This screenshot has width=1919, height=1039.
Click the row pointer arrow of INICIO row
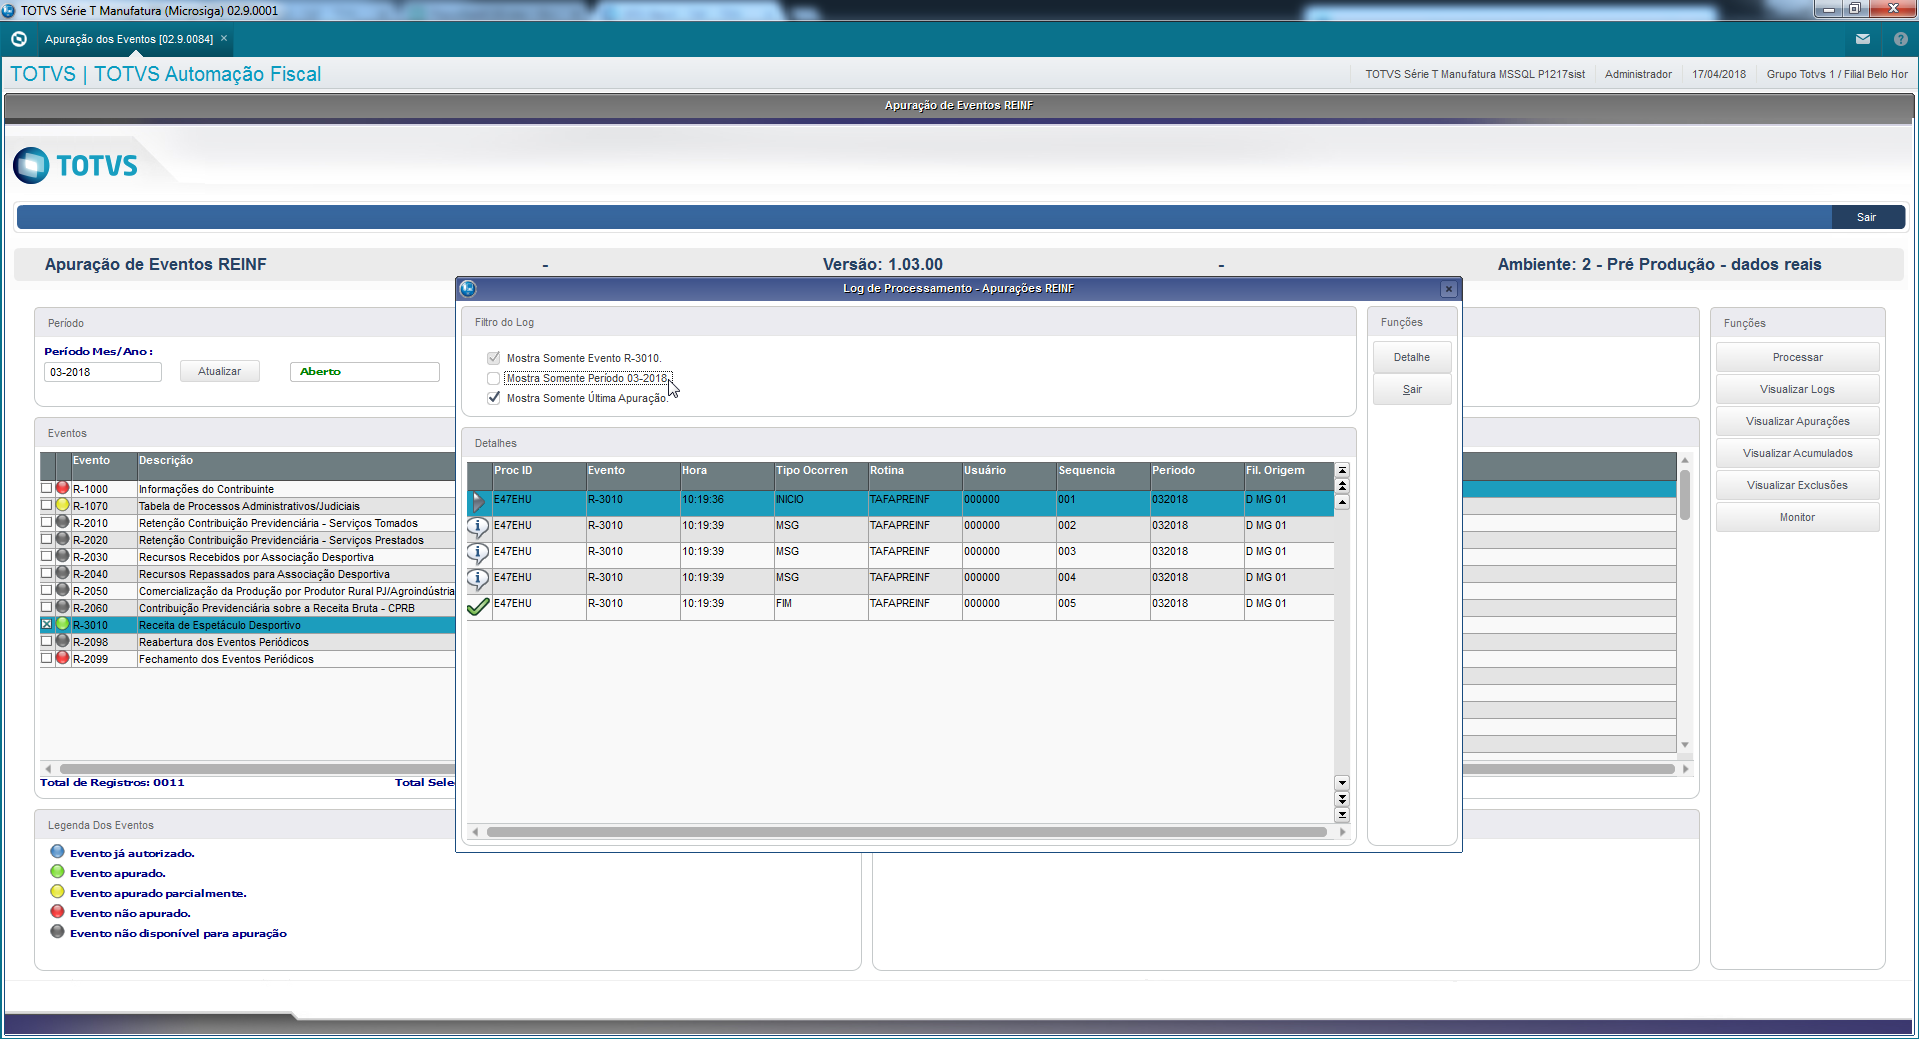point(478,501)
